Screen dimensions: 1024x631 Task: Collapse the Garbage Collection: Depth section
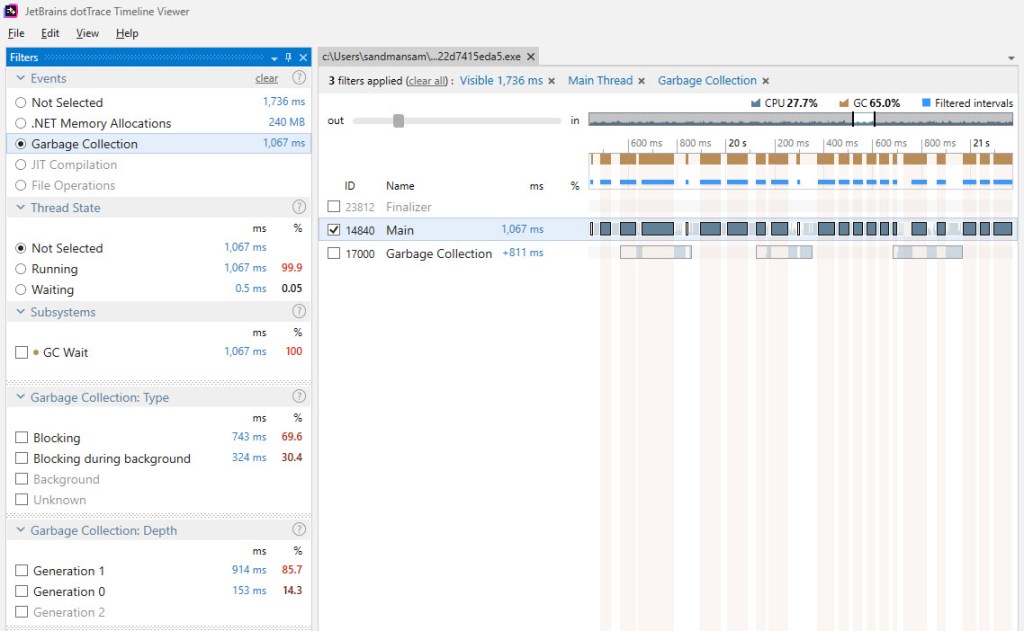click(21, 530)
